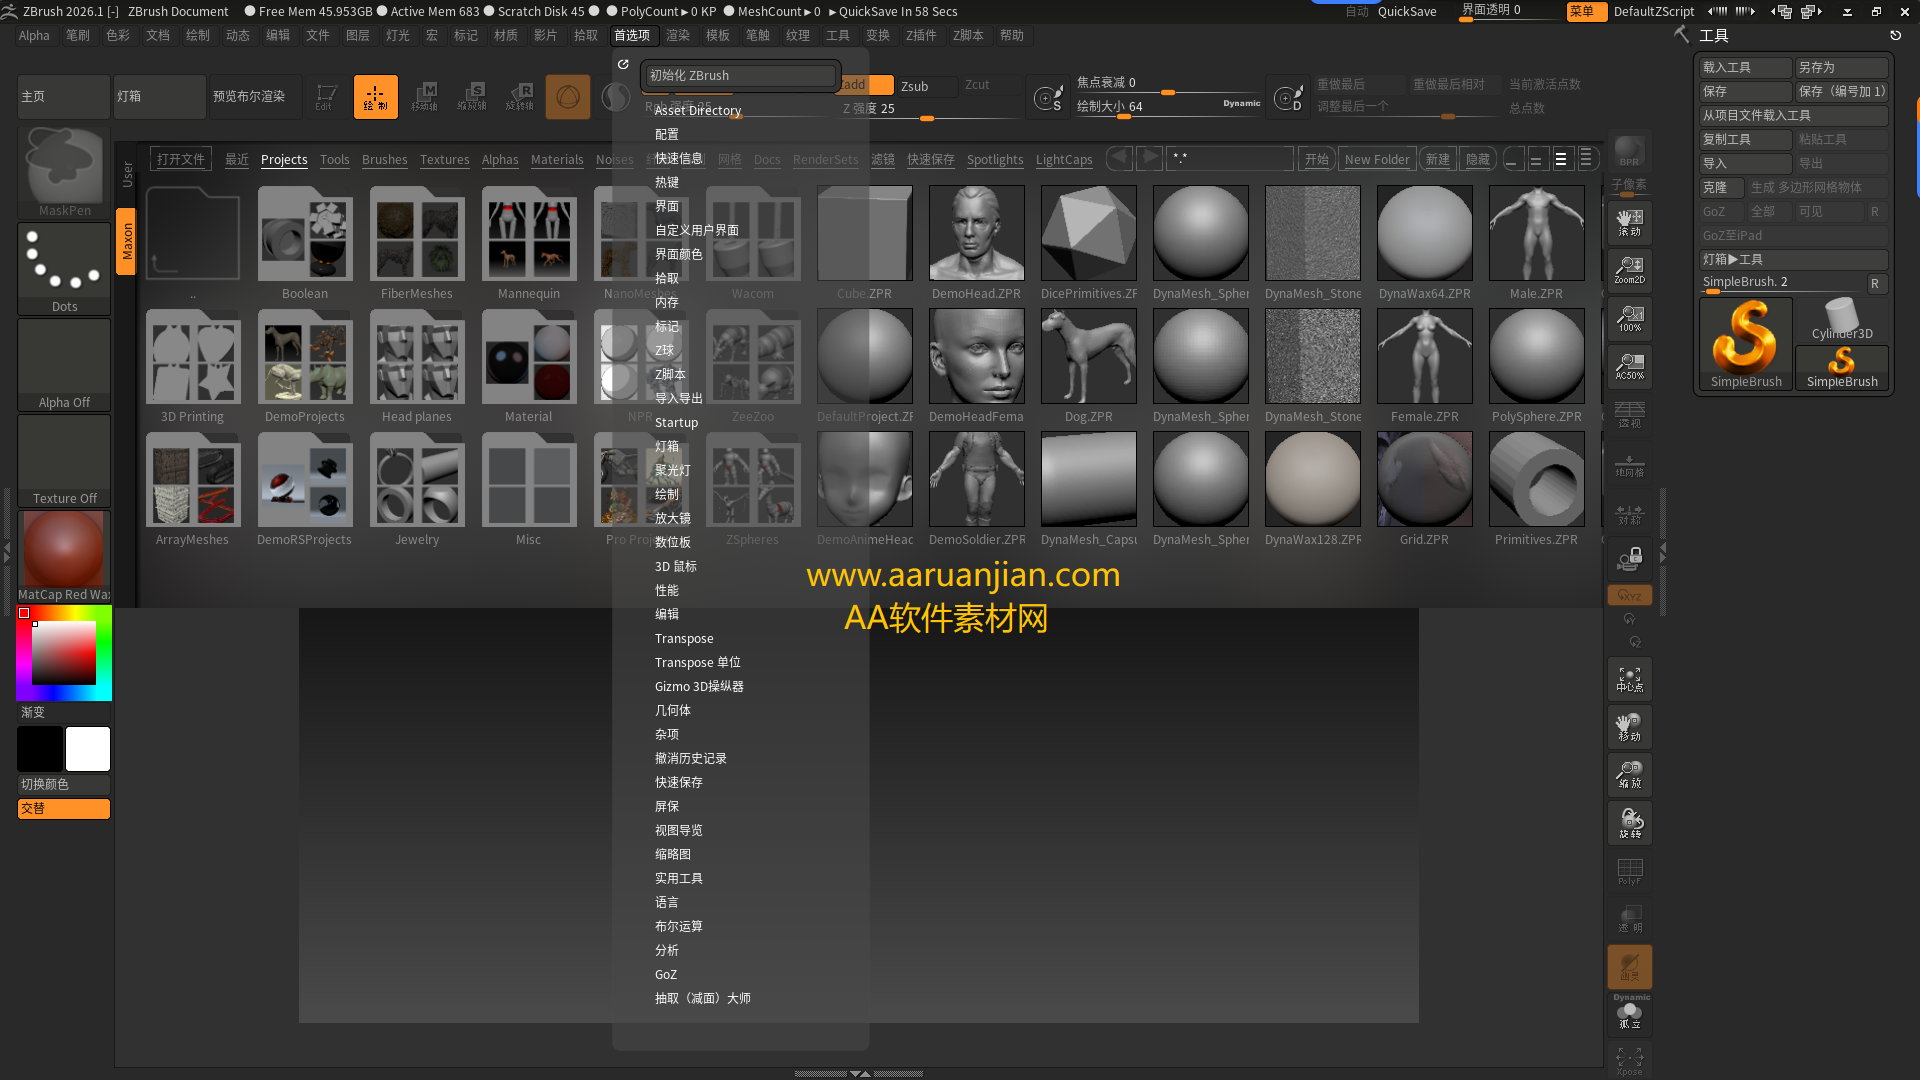Activate the 移动轴 (Move) toolbar icon
This screenshot has width=1920, height=1080.
(426, 96)
